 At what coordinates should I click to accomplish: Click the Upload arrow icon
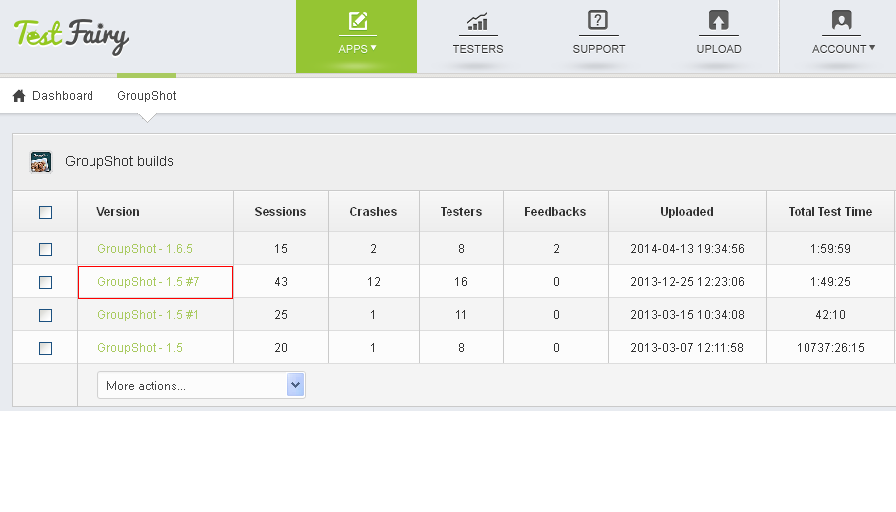click(x=718, y=21)
